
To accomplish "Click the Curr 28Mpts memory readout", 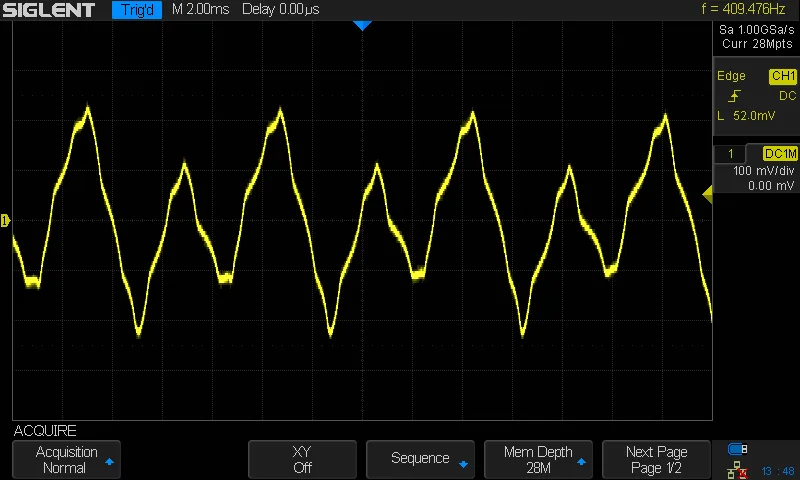I will pyautogui.click(x=757, y=44).
